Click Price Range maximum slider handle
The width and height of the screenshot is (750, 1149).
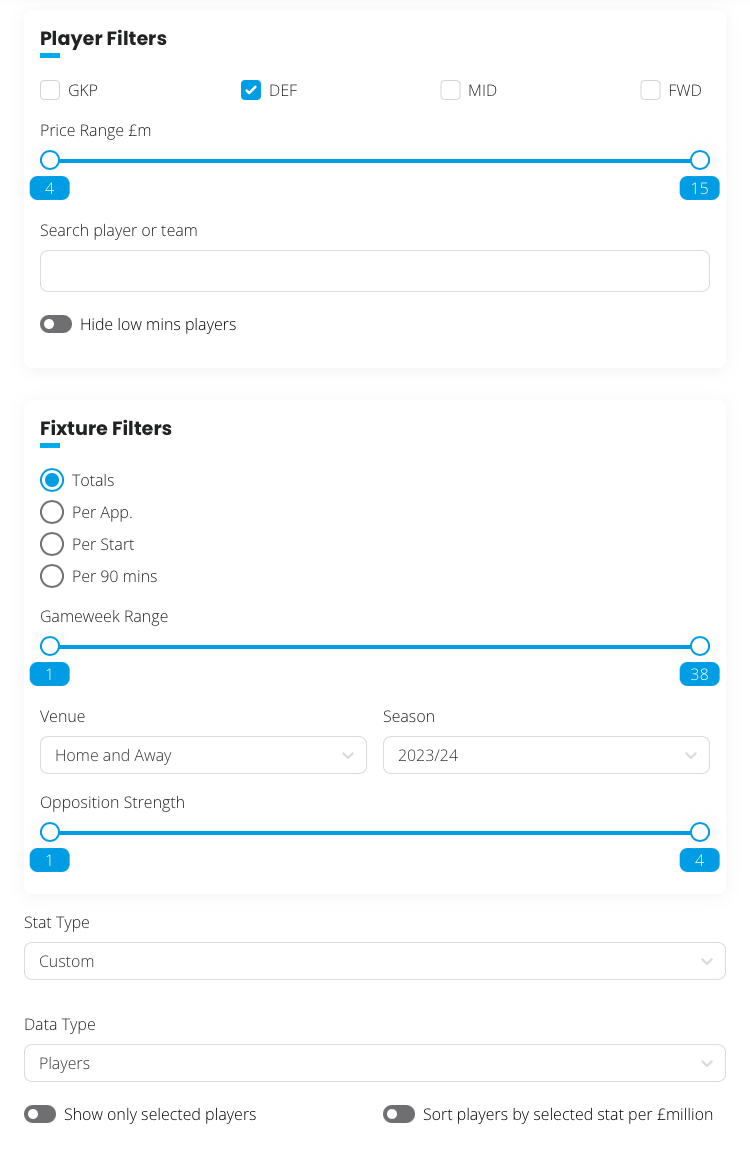pyautogui.click(x=700, y=160)
